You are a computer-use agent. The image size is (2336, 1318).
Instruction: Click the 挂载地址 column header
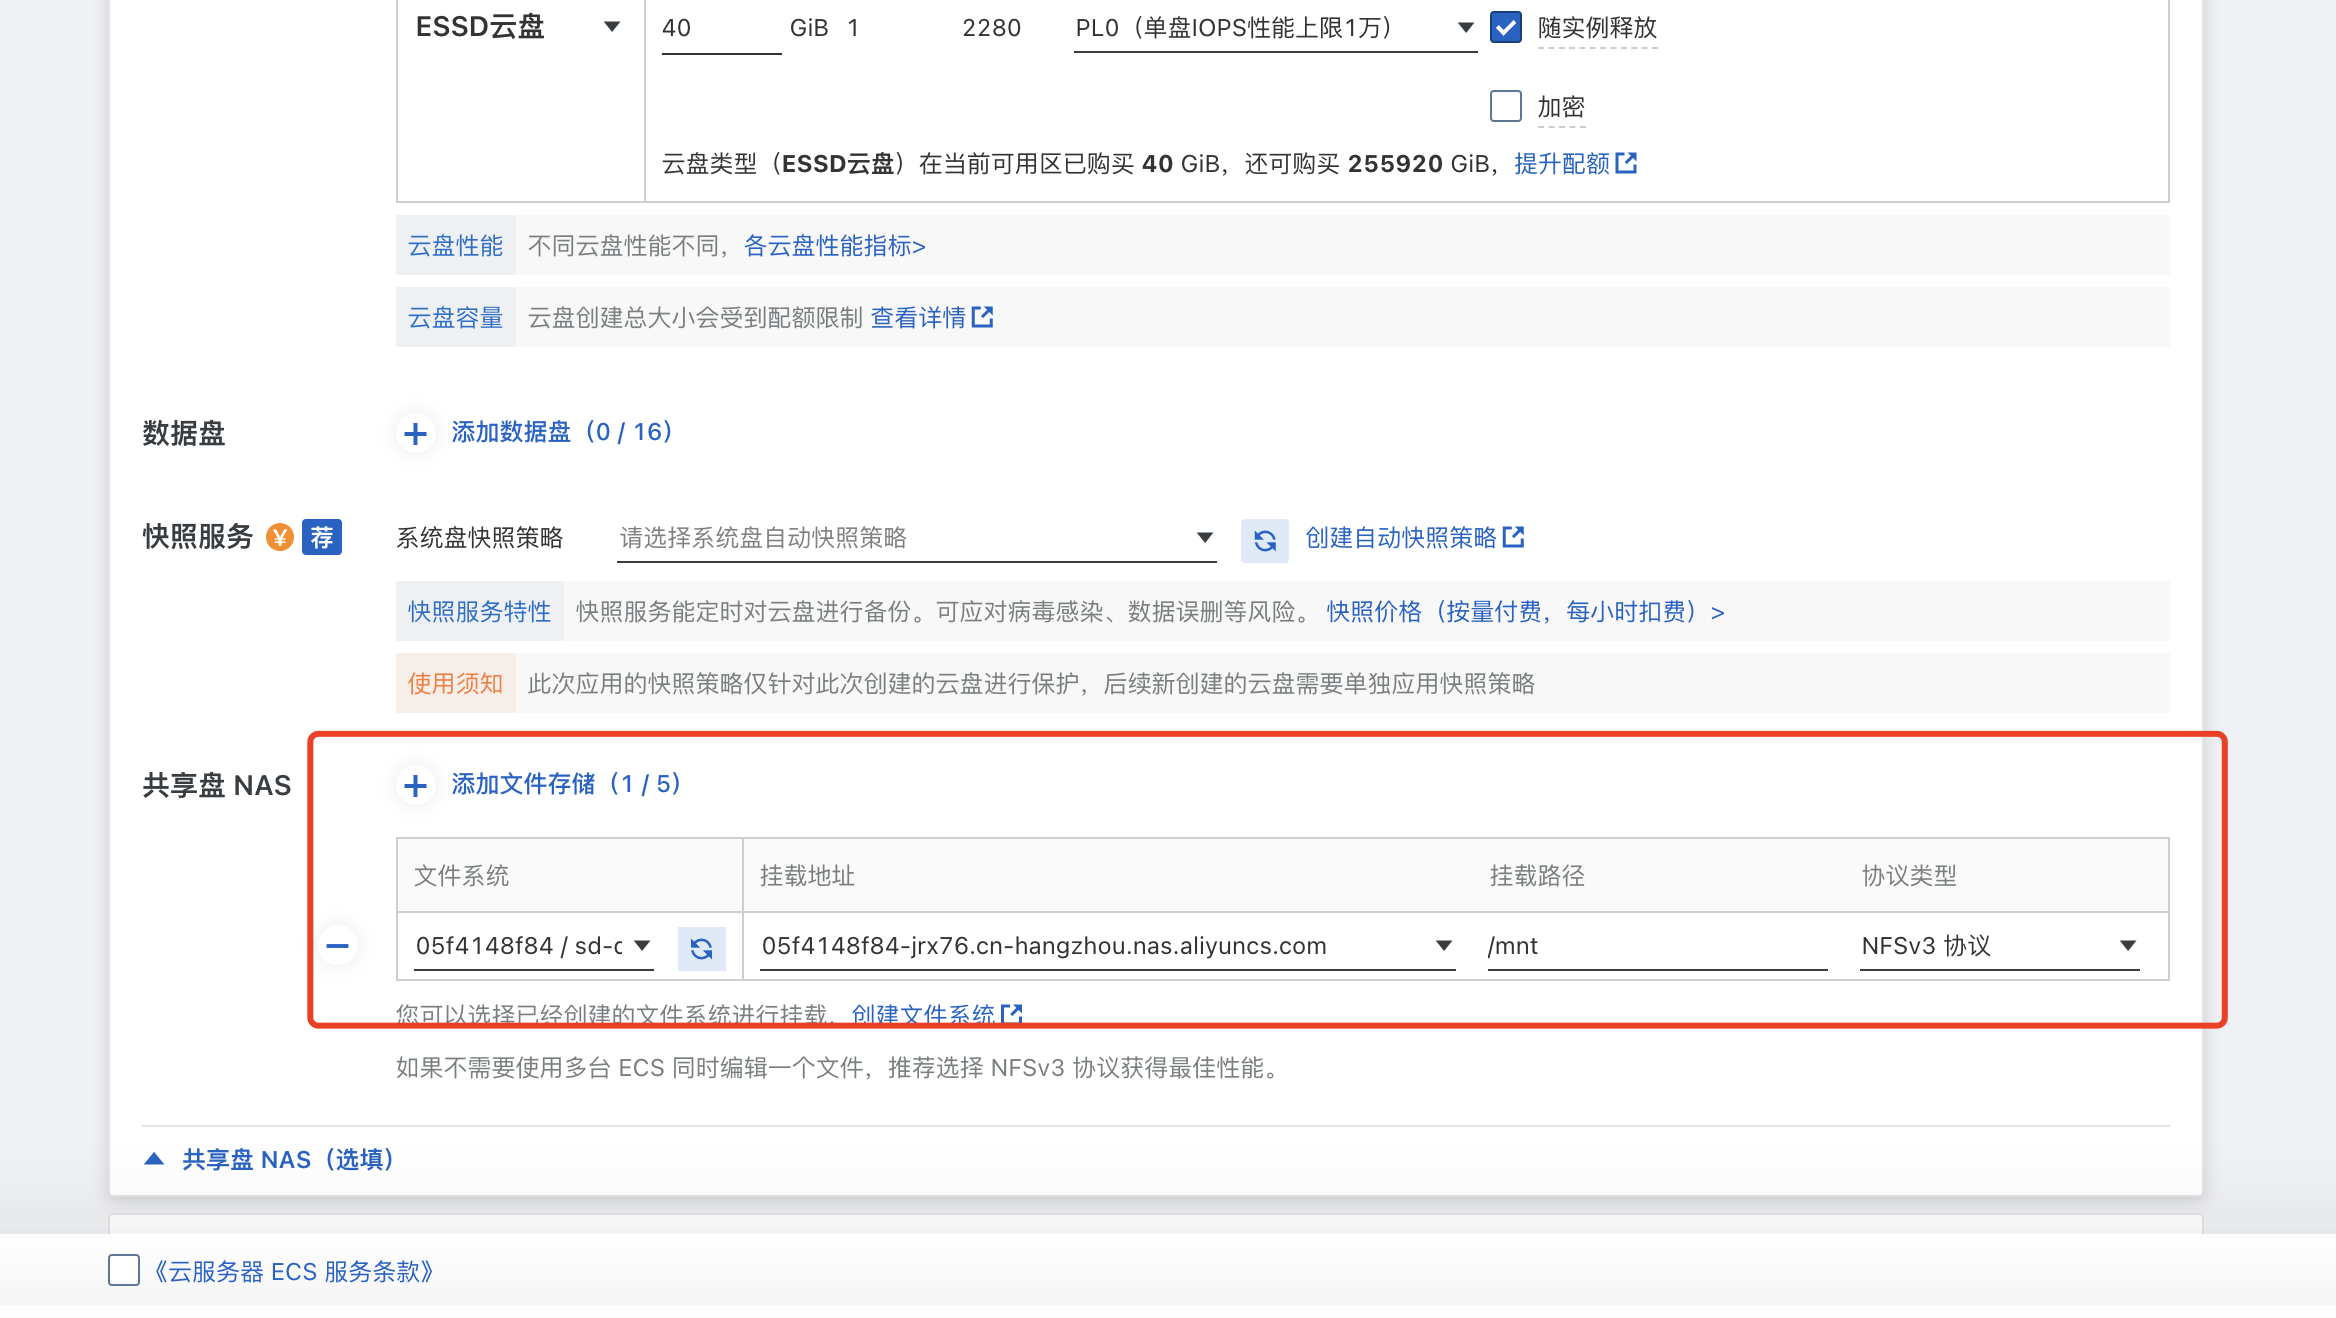[x=808, y=876]
